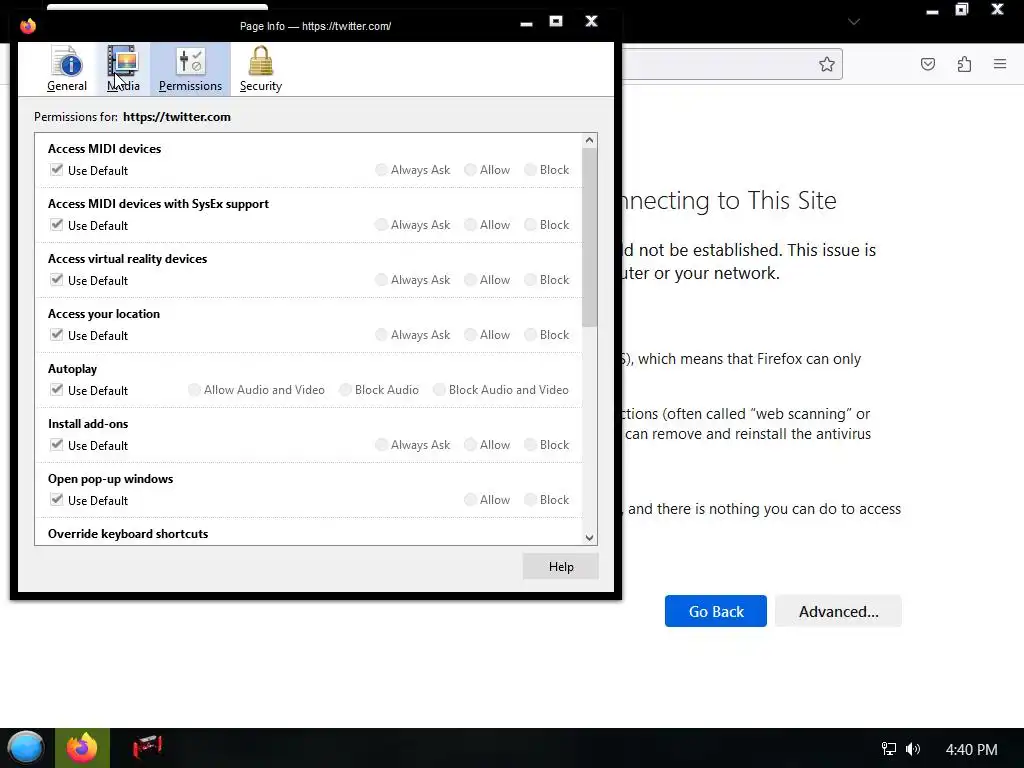Click the 4:40 PM clock
This screenshot has width=1024, height=768.
971,750
